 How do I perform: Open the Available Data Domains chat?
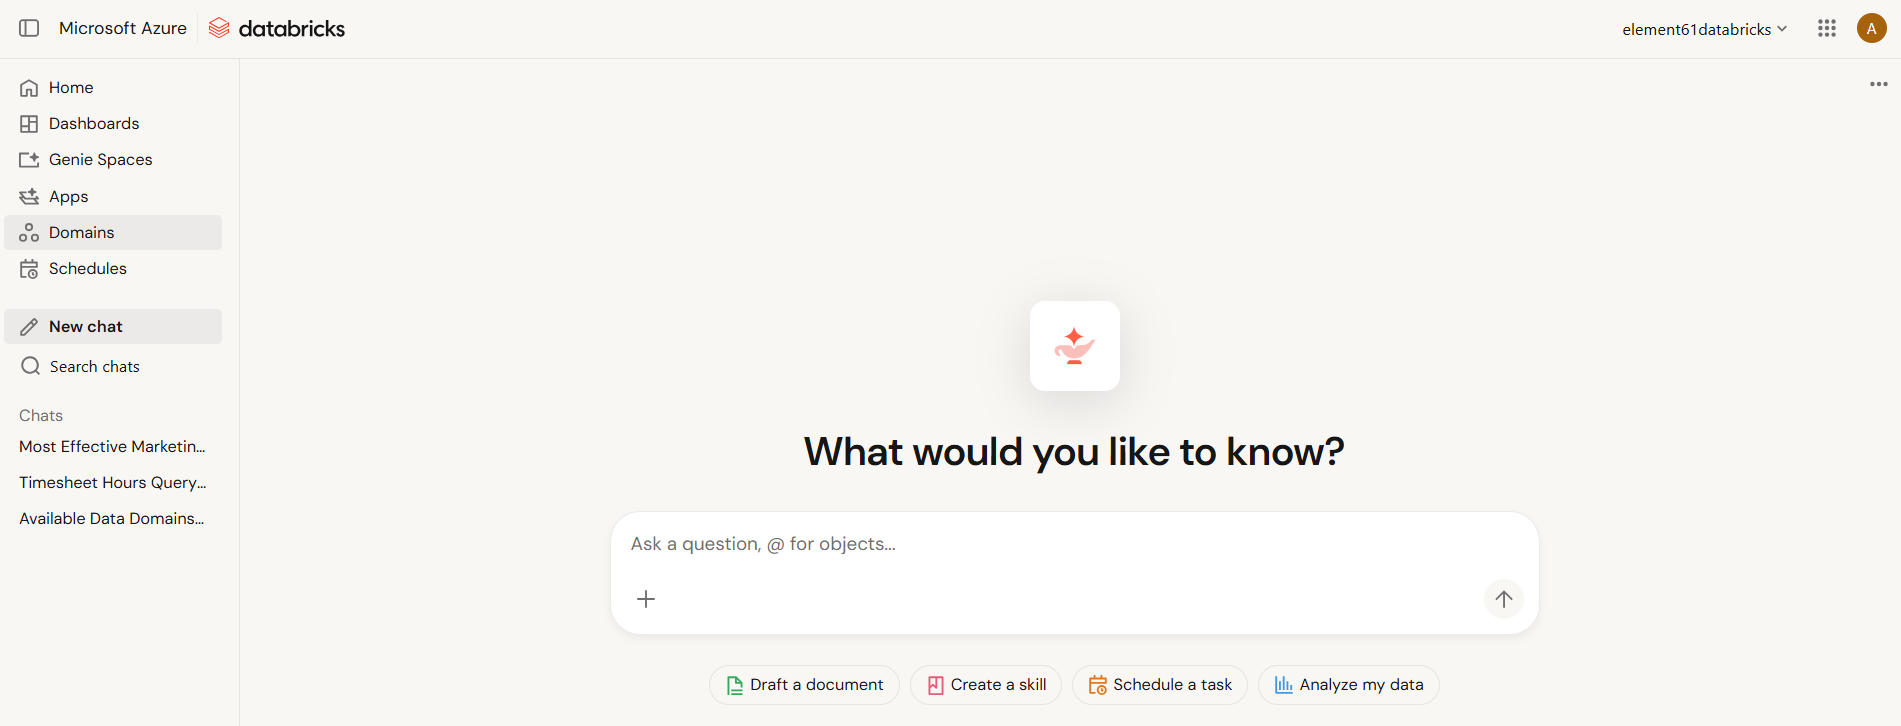click(x=113, y=519)
